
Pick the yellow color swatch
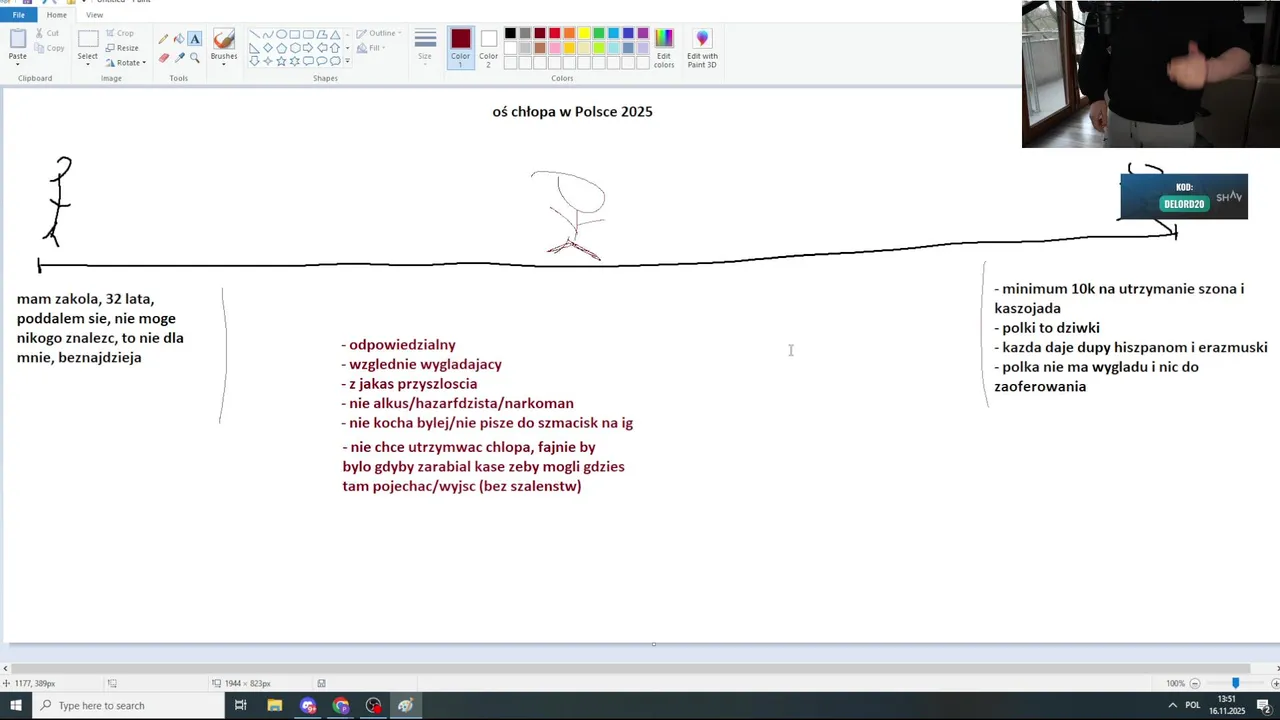[584, 33]
